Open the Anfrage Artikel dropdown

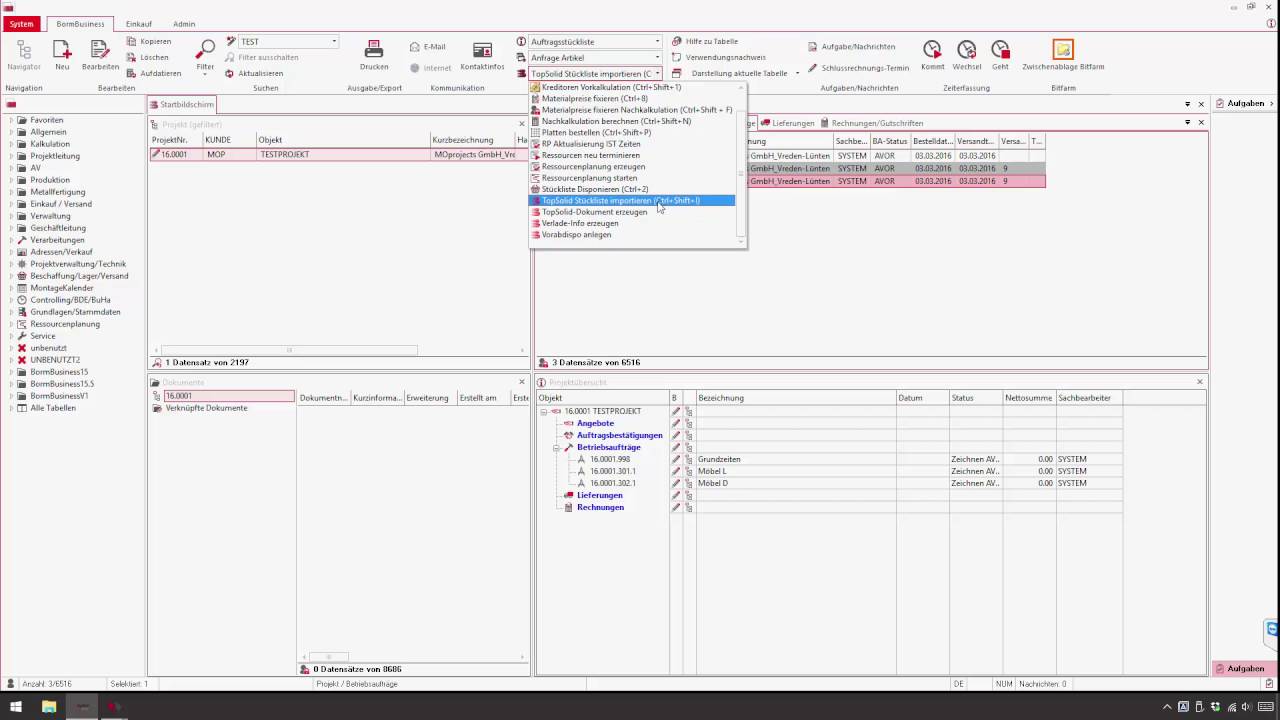tap(657, 58)
